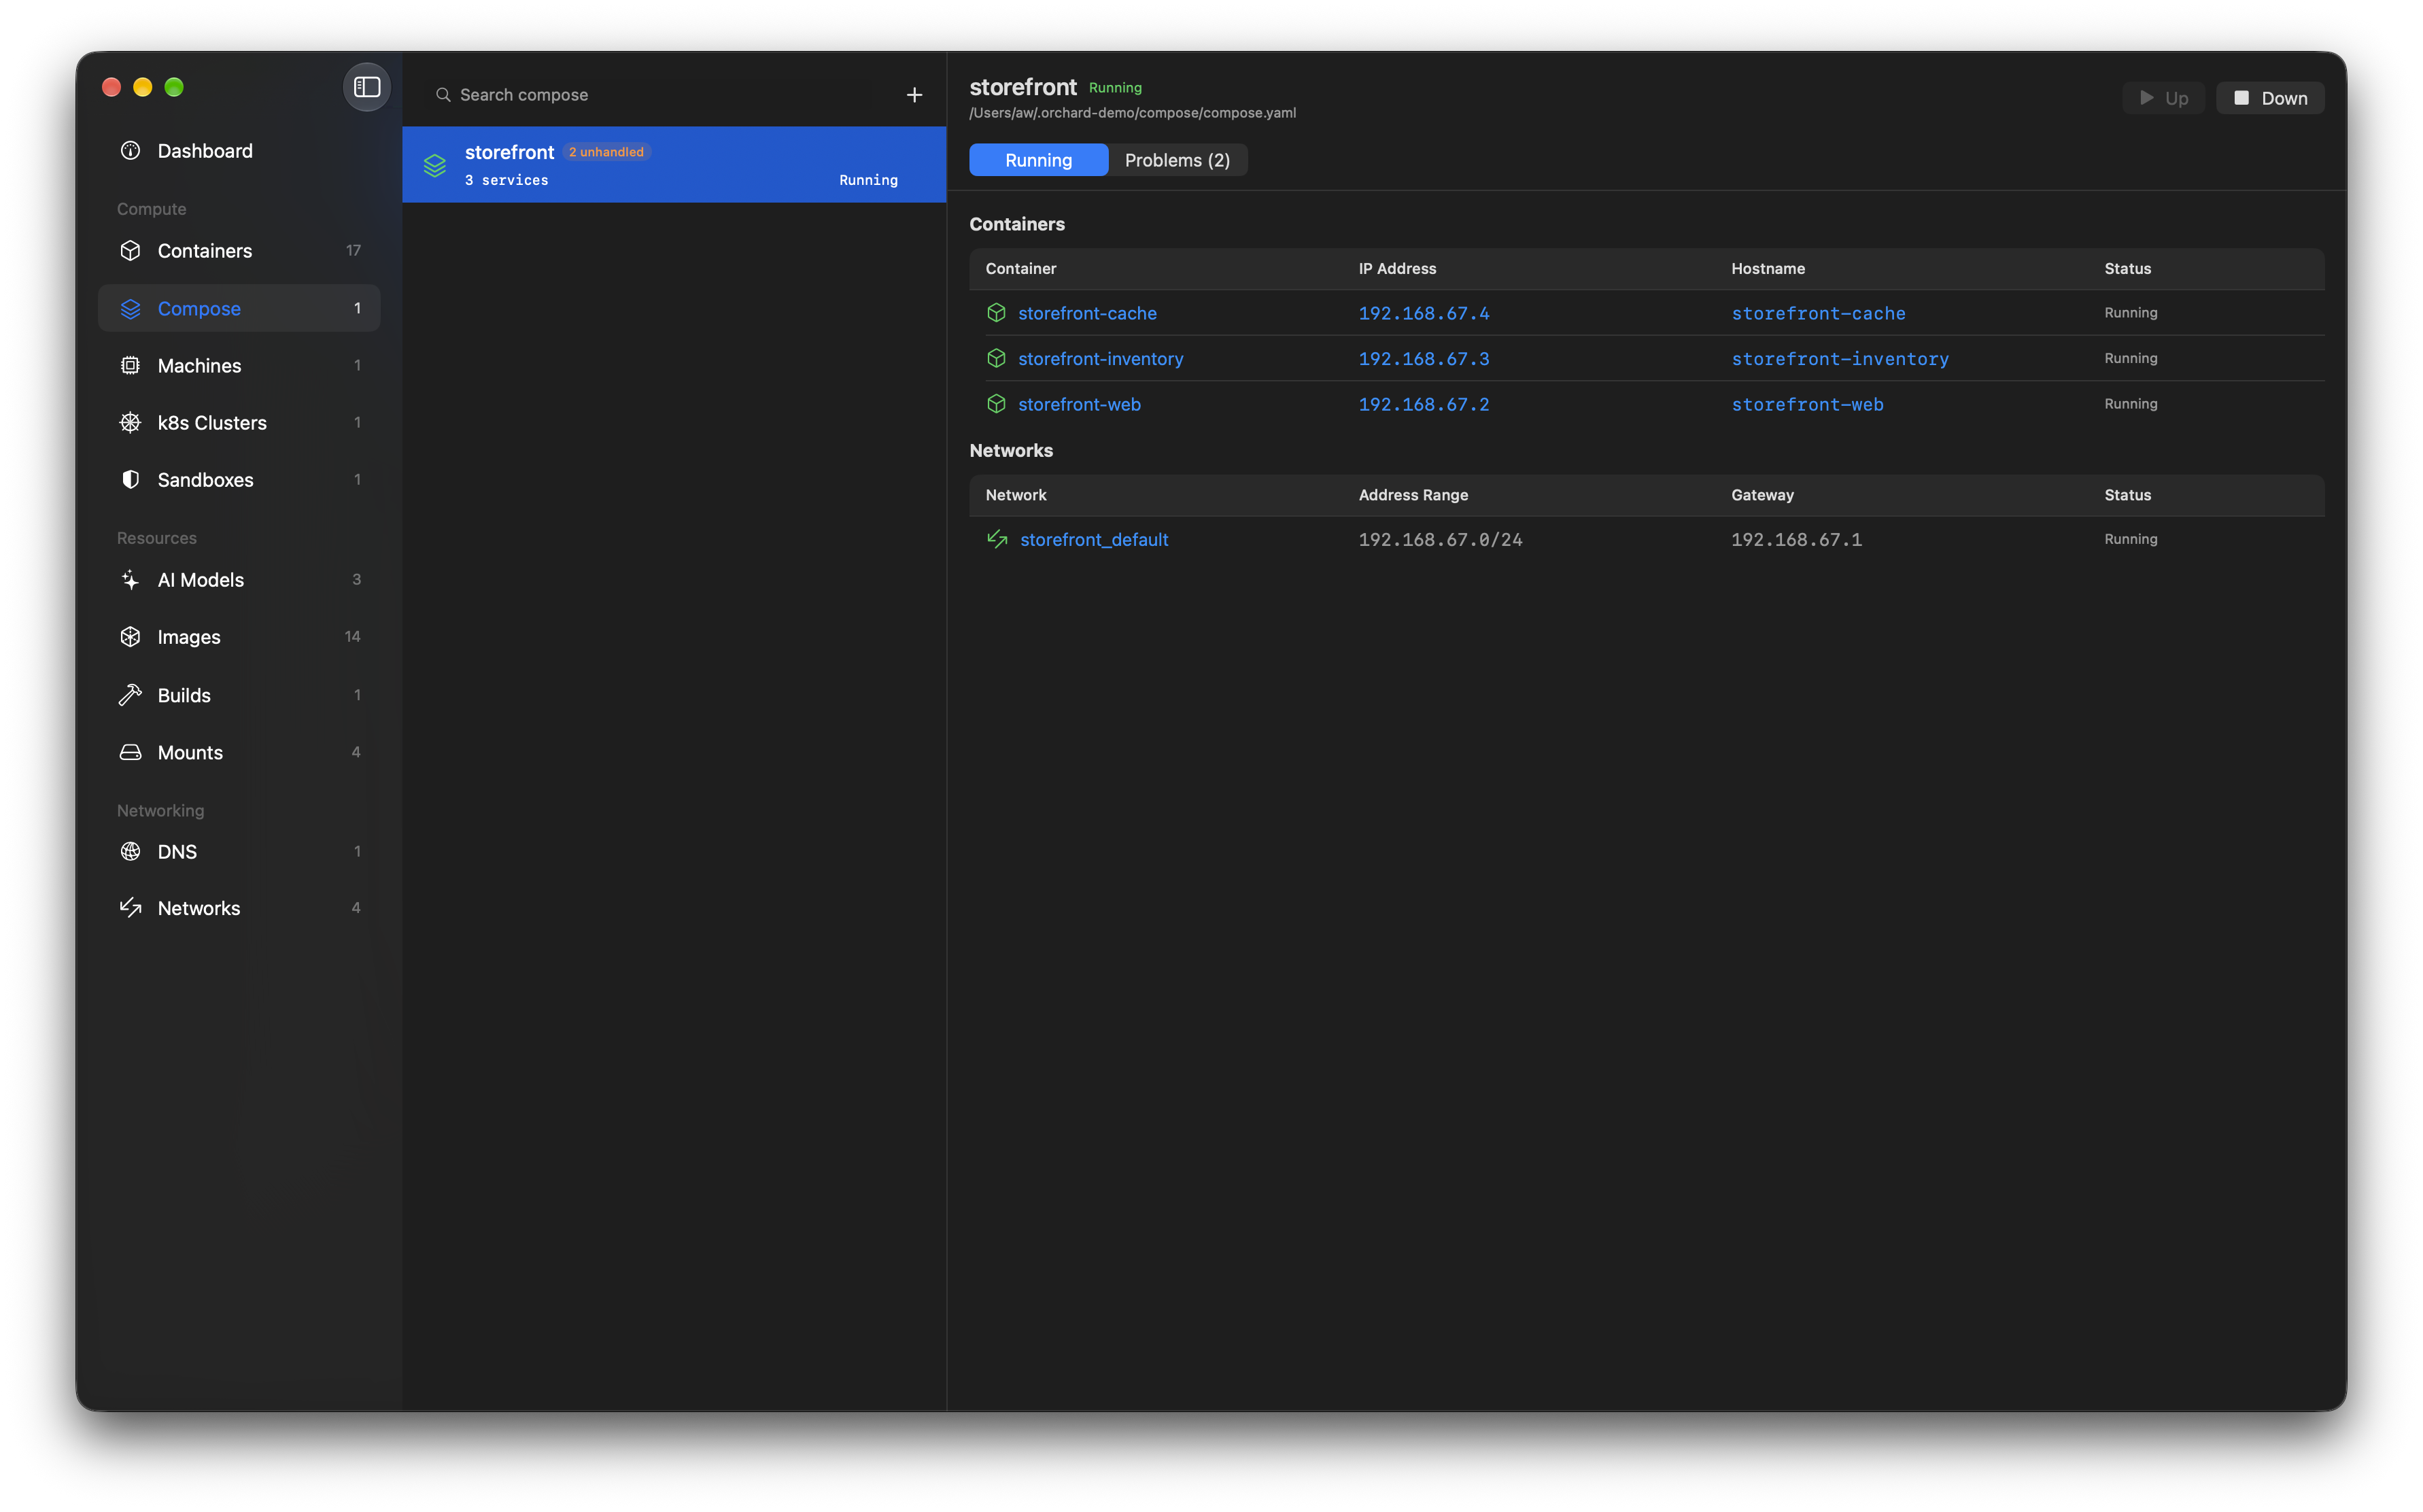2423x1512 pixels.
Task: Click the Images box icon
Action: pyautogui.click(x=130, y=637)
